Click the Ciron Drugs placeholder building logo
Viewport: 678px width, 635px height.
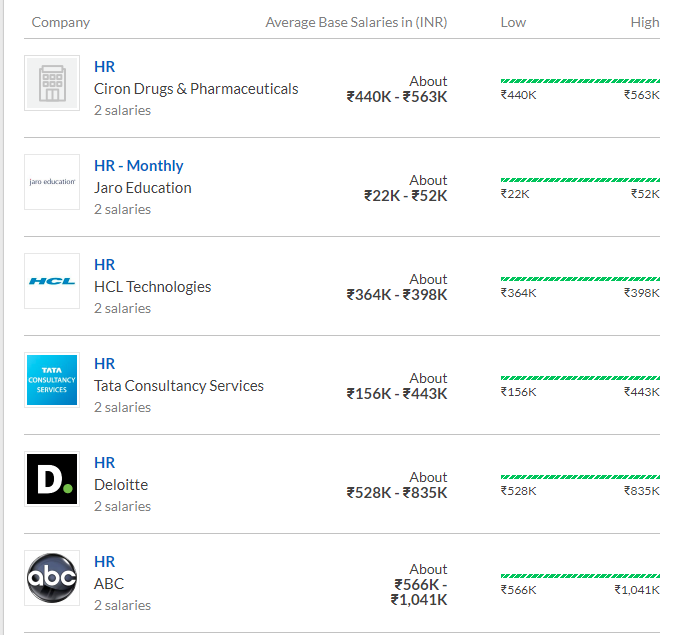coord(52,83)
